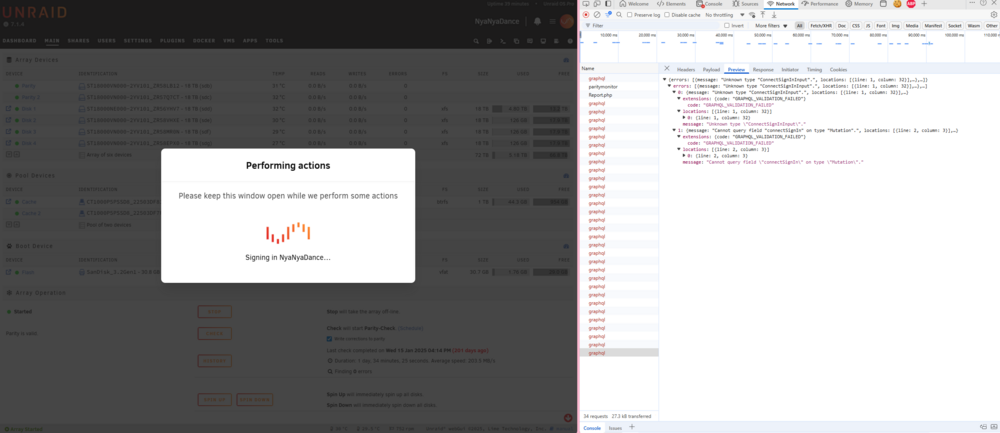Open the Console tab in DevTools
The height and width of the screenshot is (433, 1000).
click(709, 4)
